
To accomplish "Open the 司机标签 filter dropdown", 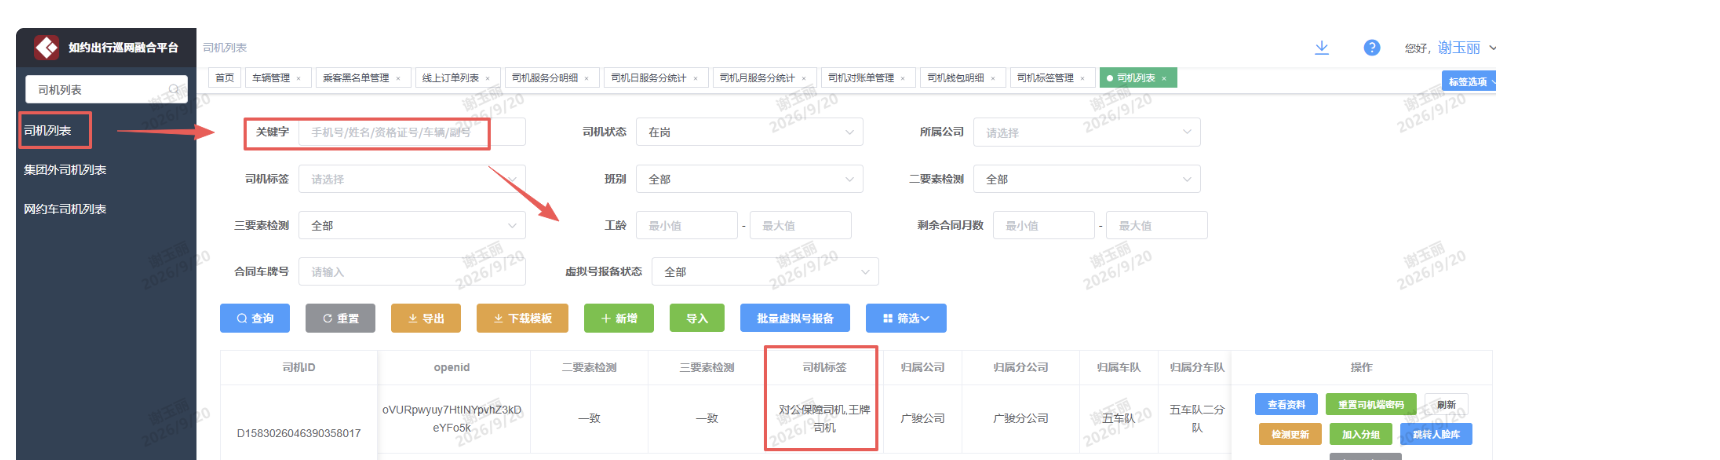I will 412,179.
